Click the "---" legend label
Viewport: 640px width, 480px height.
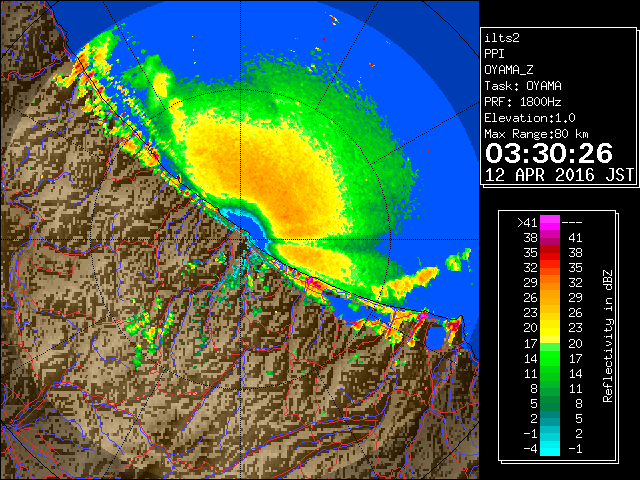tap(572, 222)
